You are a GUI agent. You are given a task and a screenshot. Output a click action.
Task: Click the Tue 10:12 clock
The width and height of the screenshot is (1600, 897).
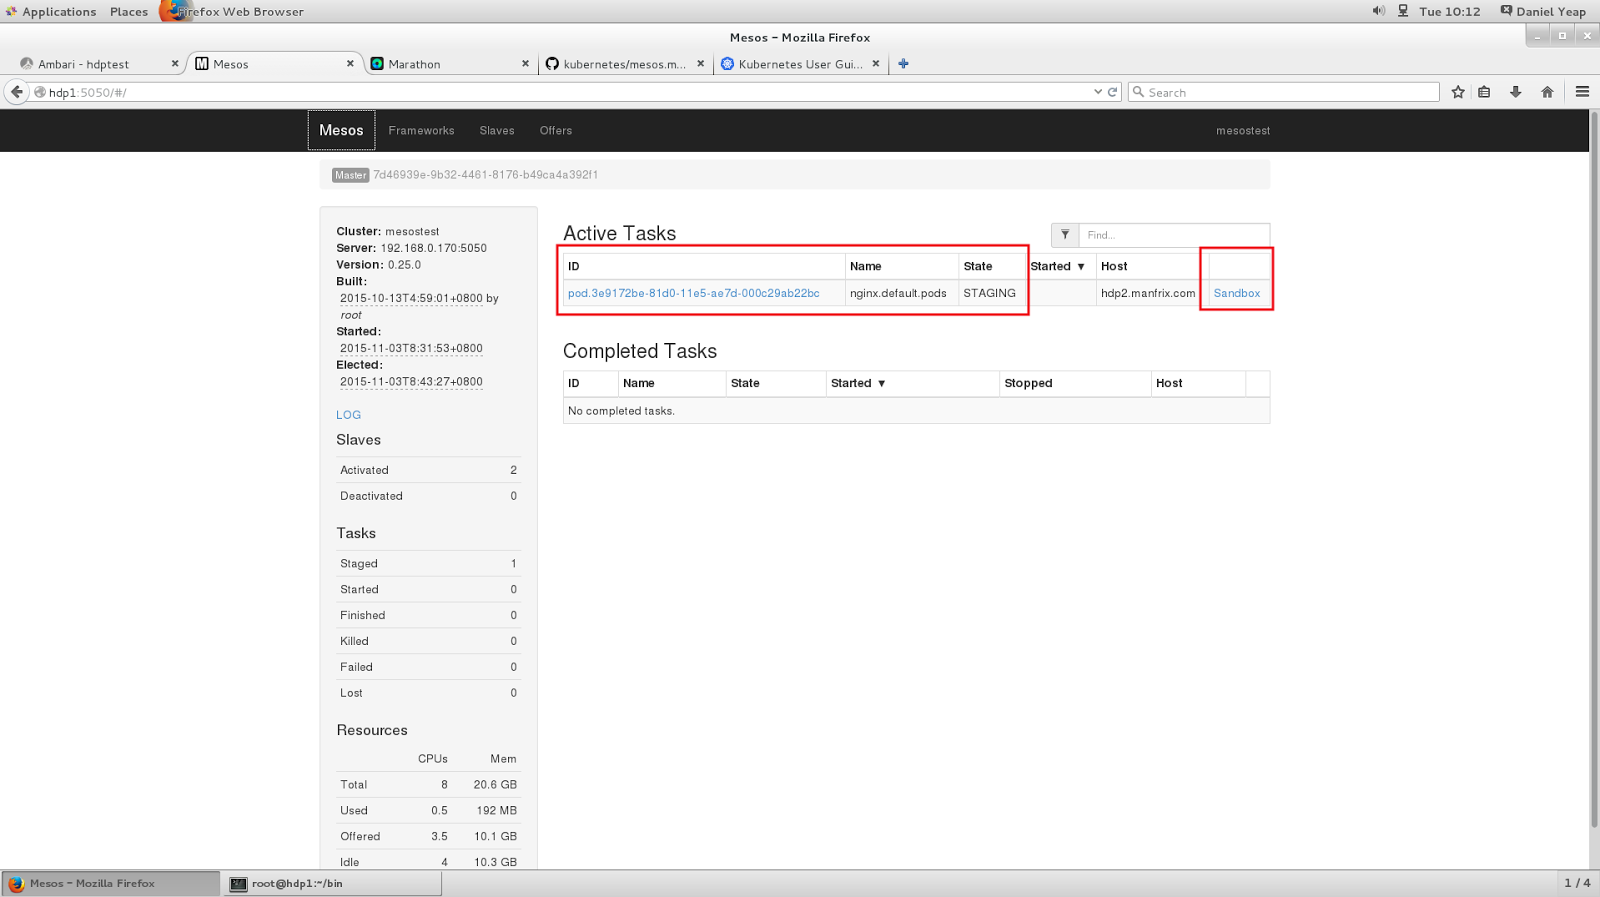pos(1449,11)
